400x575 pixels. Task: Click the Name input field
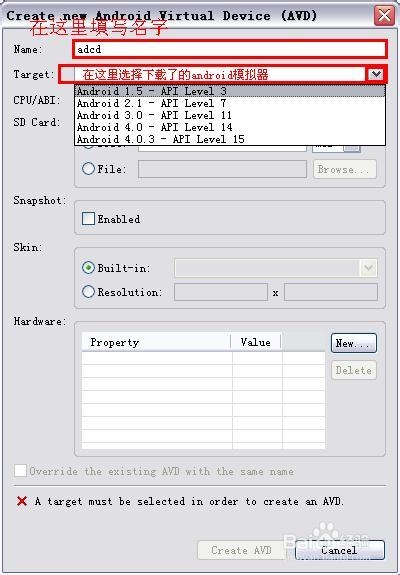(x=230, y=49)
